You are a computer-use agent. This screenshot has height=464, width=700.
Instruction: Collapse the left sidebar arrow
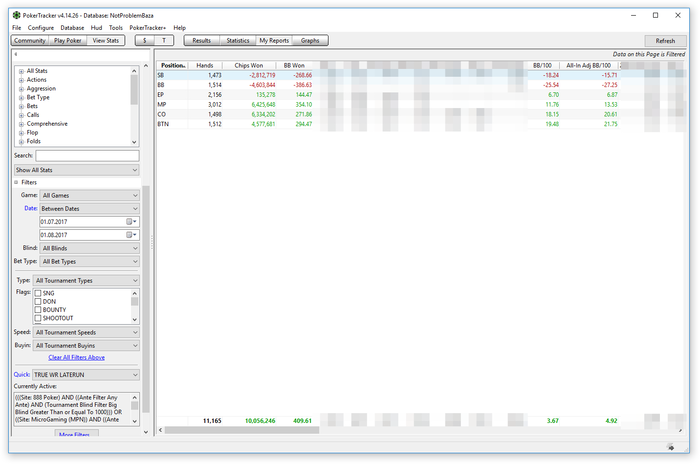click(16, 54)
